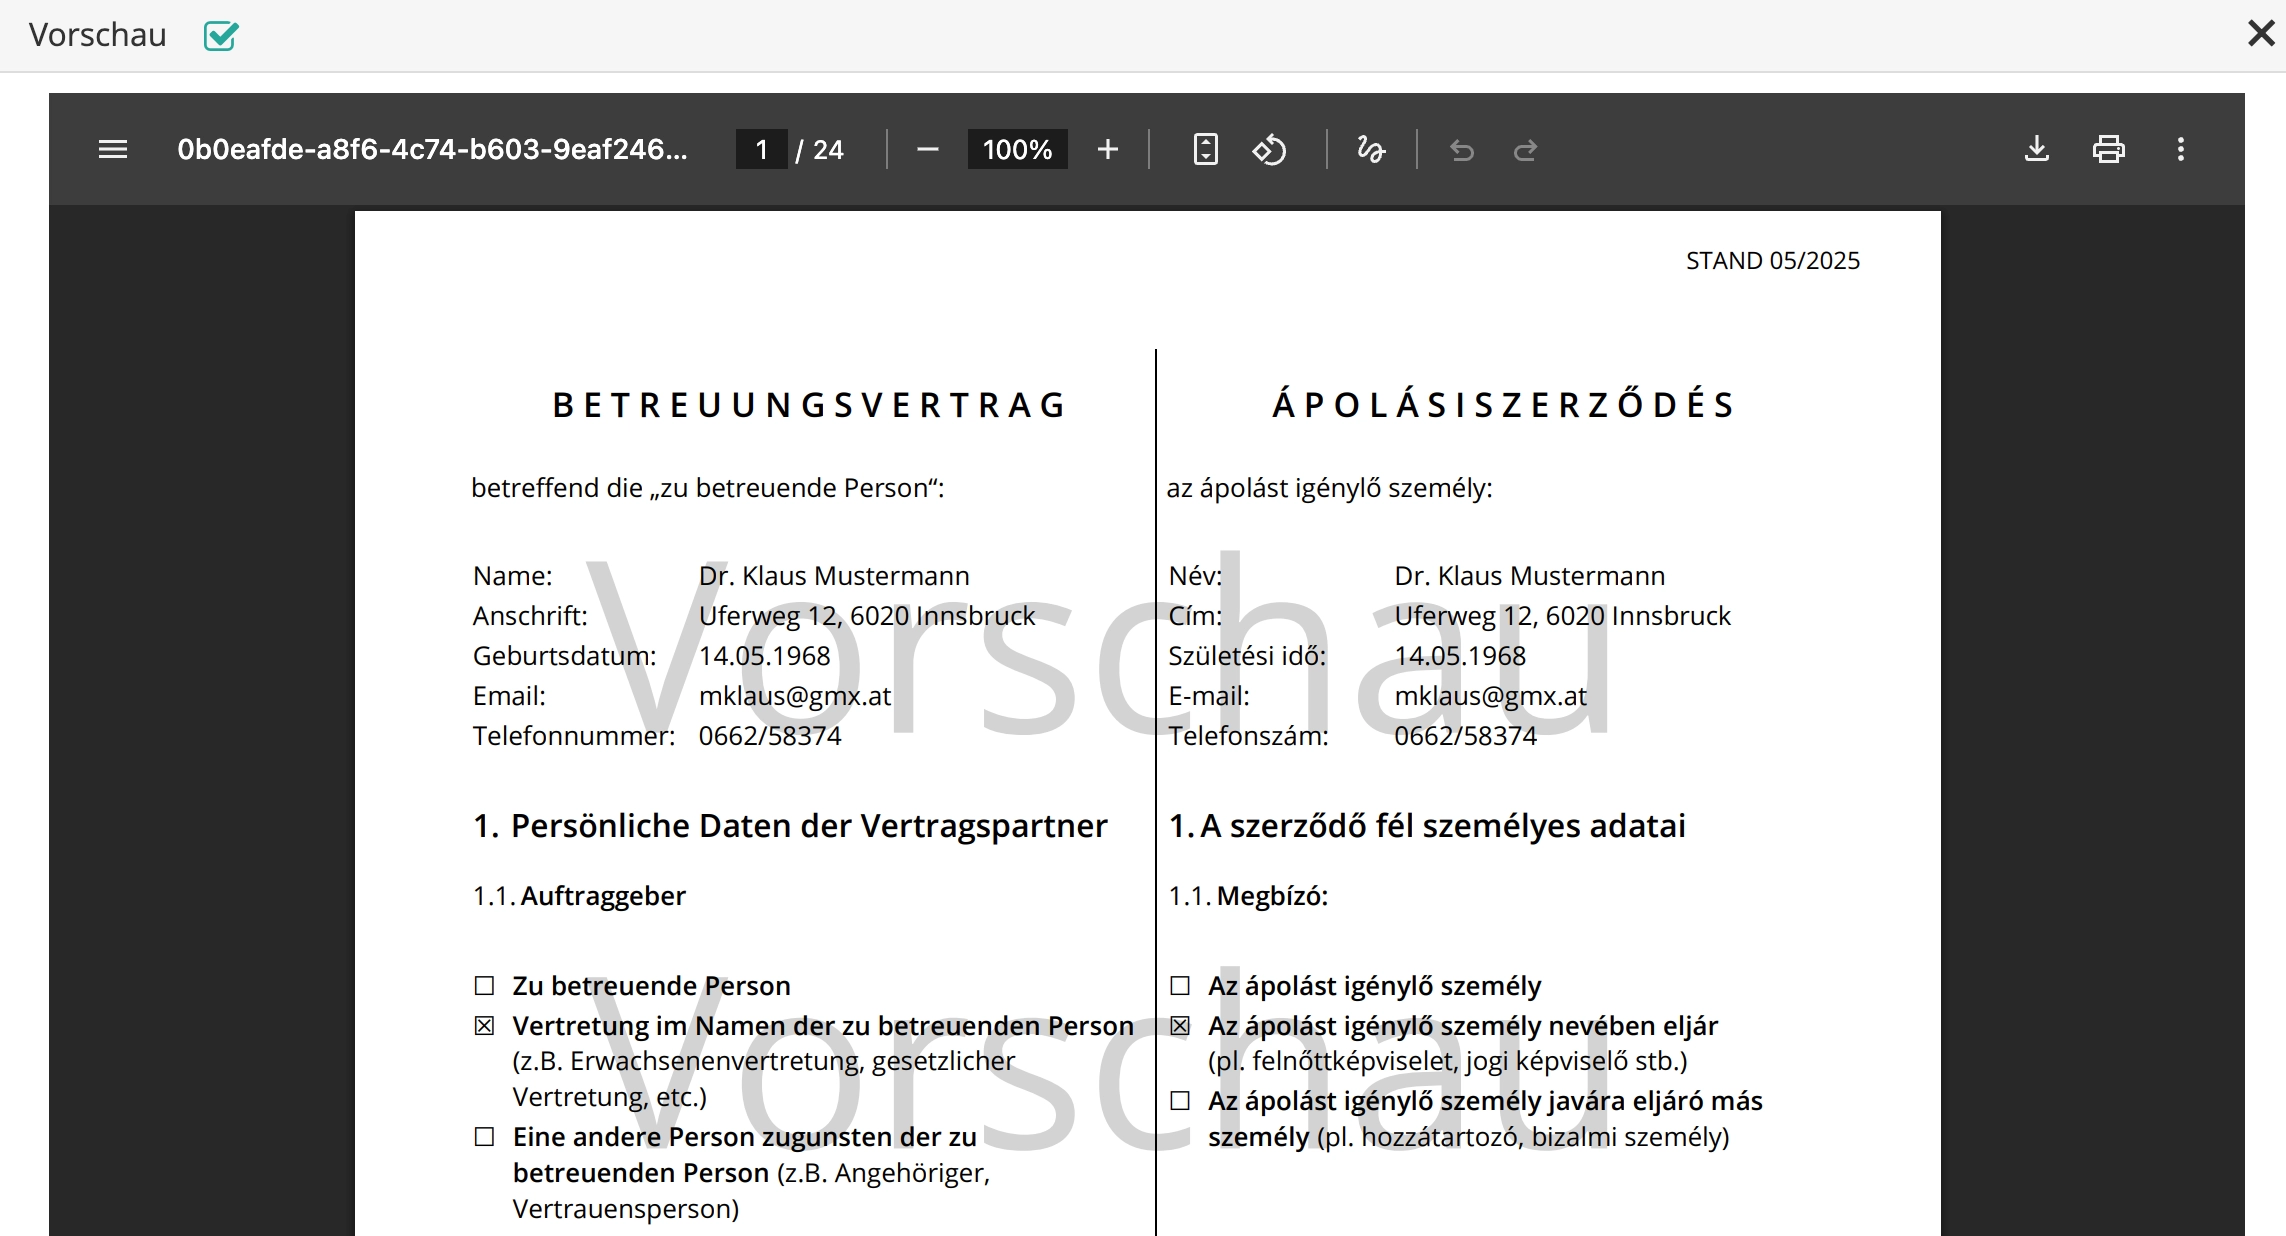2286x1236 pixels.
Task: Click the BETREUUNGSVERTRAG heading
Action: pyautogui.click(x=809, y=405)
